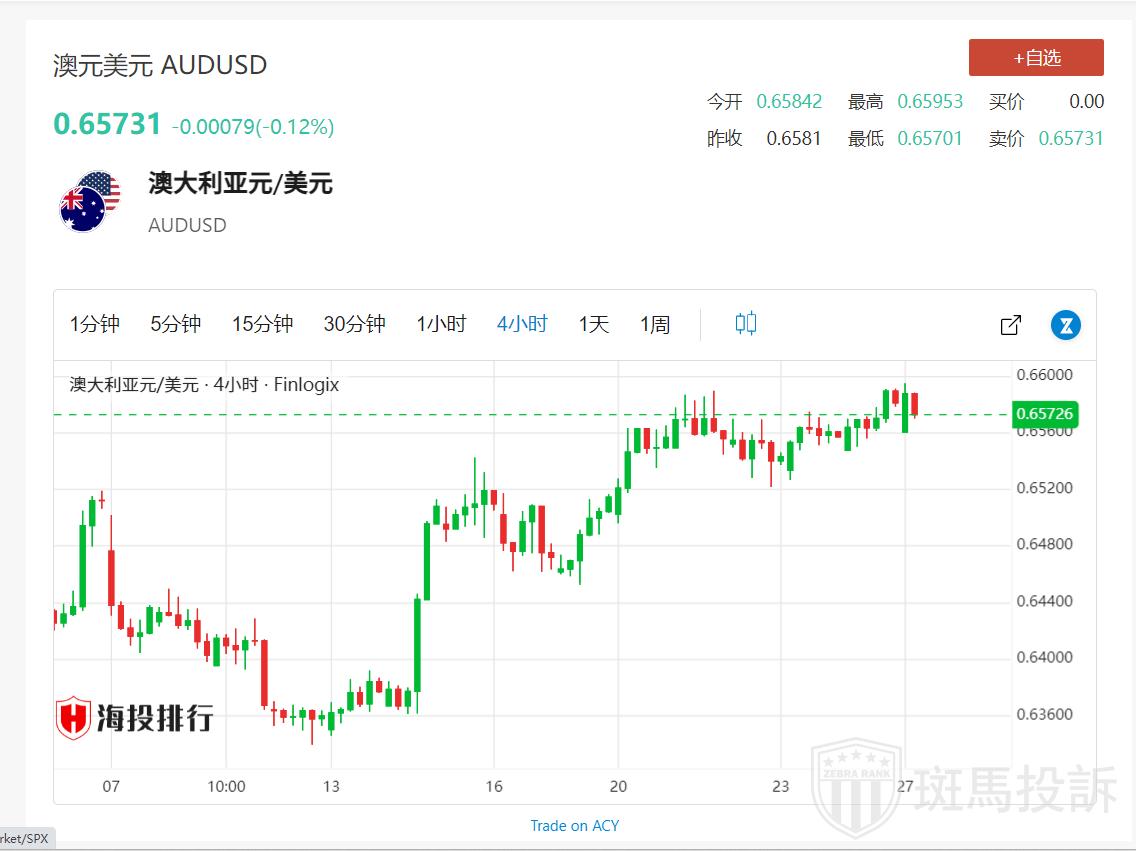This screenshot has height=851, width=1136.
Task: Select the active 4小时 timeframe
Action: tap(522, 324)
